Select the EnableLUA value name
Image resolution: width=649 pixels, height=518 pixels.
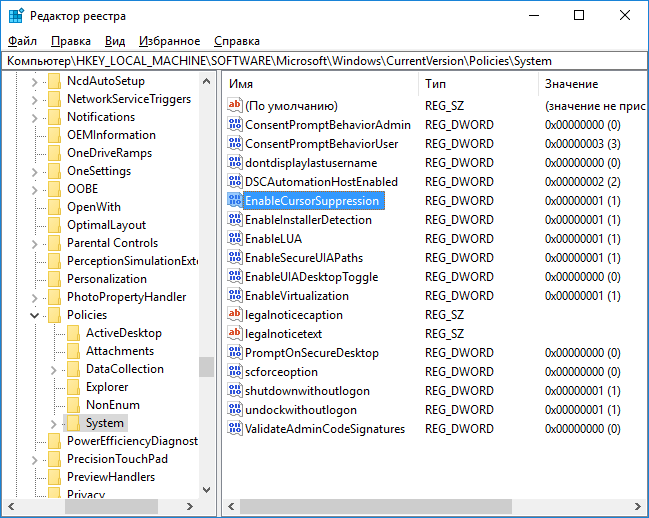(x=273, y=239)
